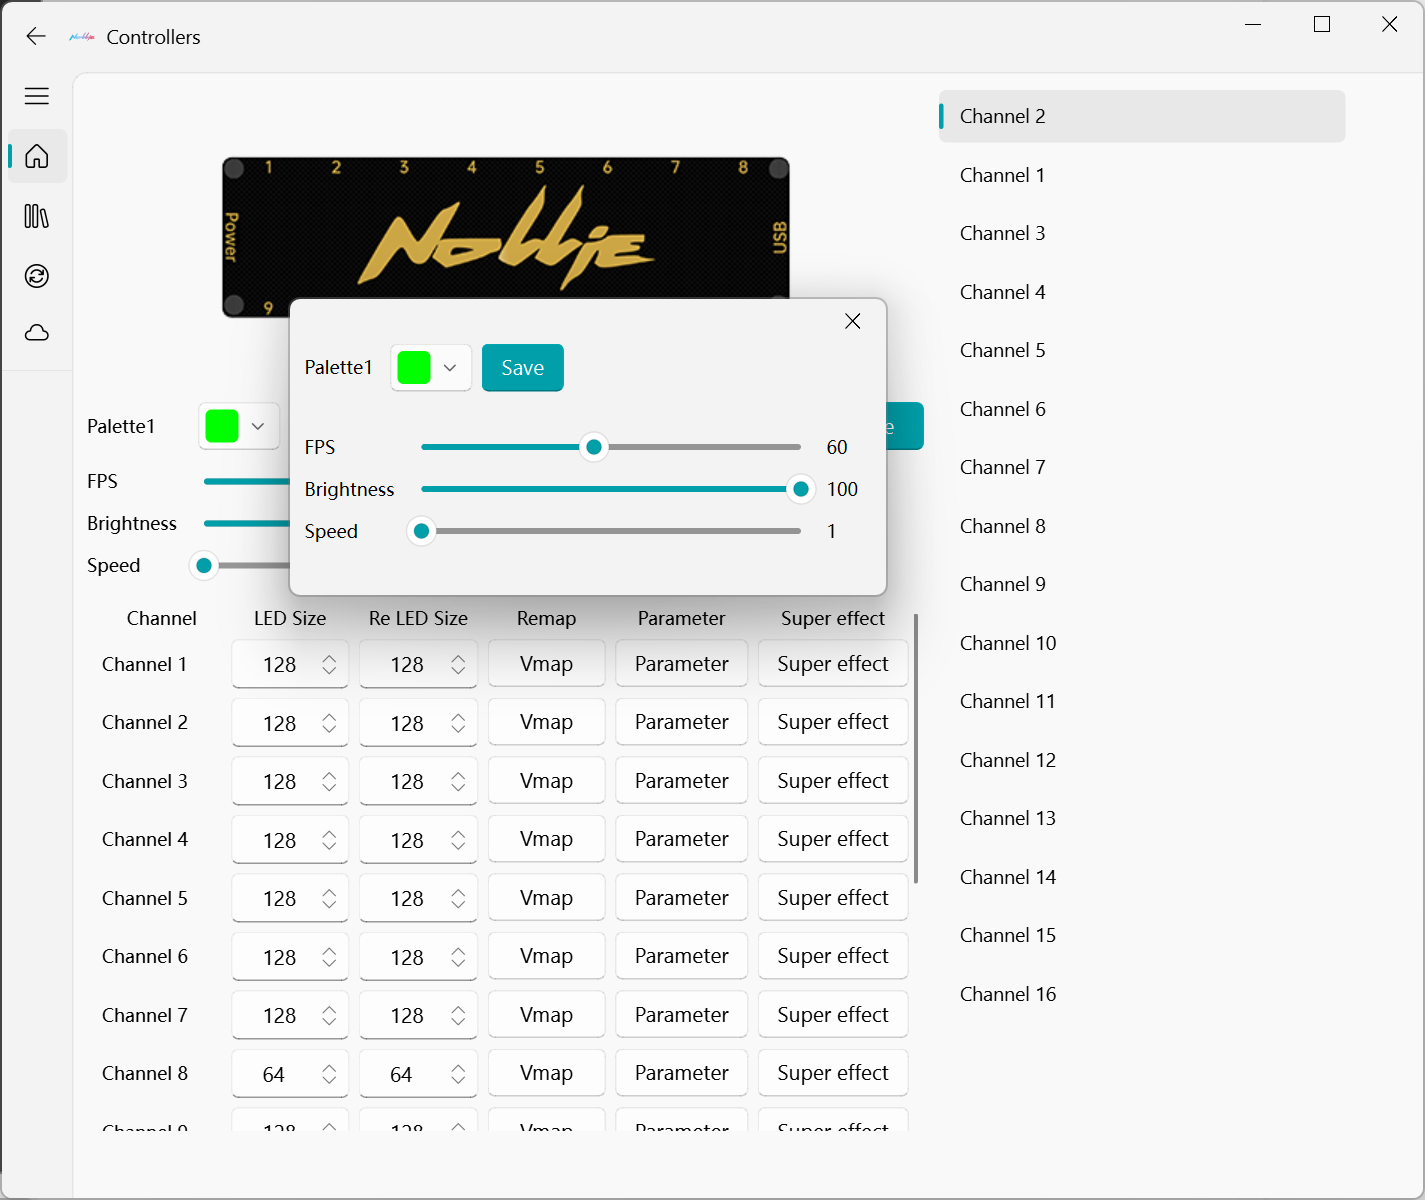This screenshot has height=1200, width=1425.
Task: Open the hamburger navigation menu
Action: (x=37, y=96)
